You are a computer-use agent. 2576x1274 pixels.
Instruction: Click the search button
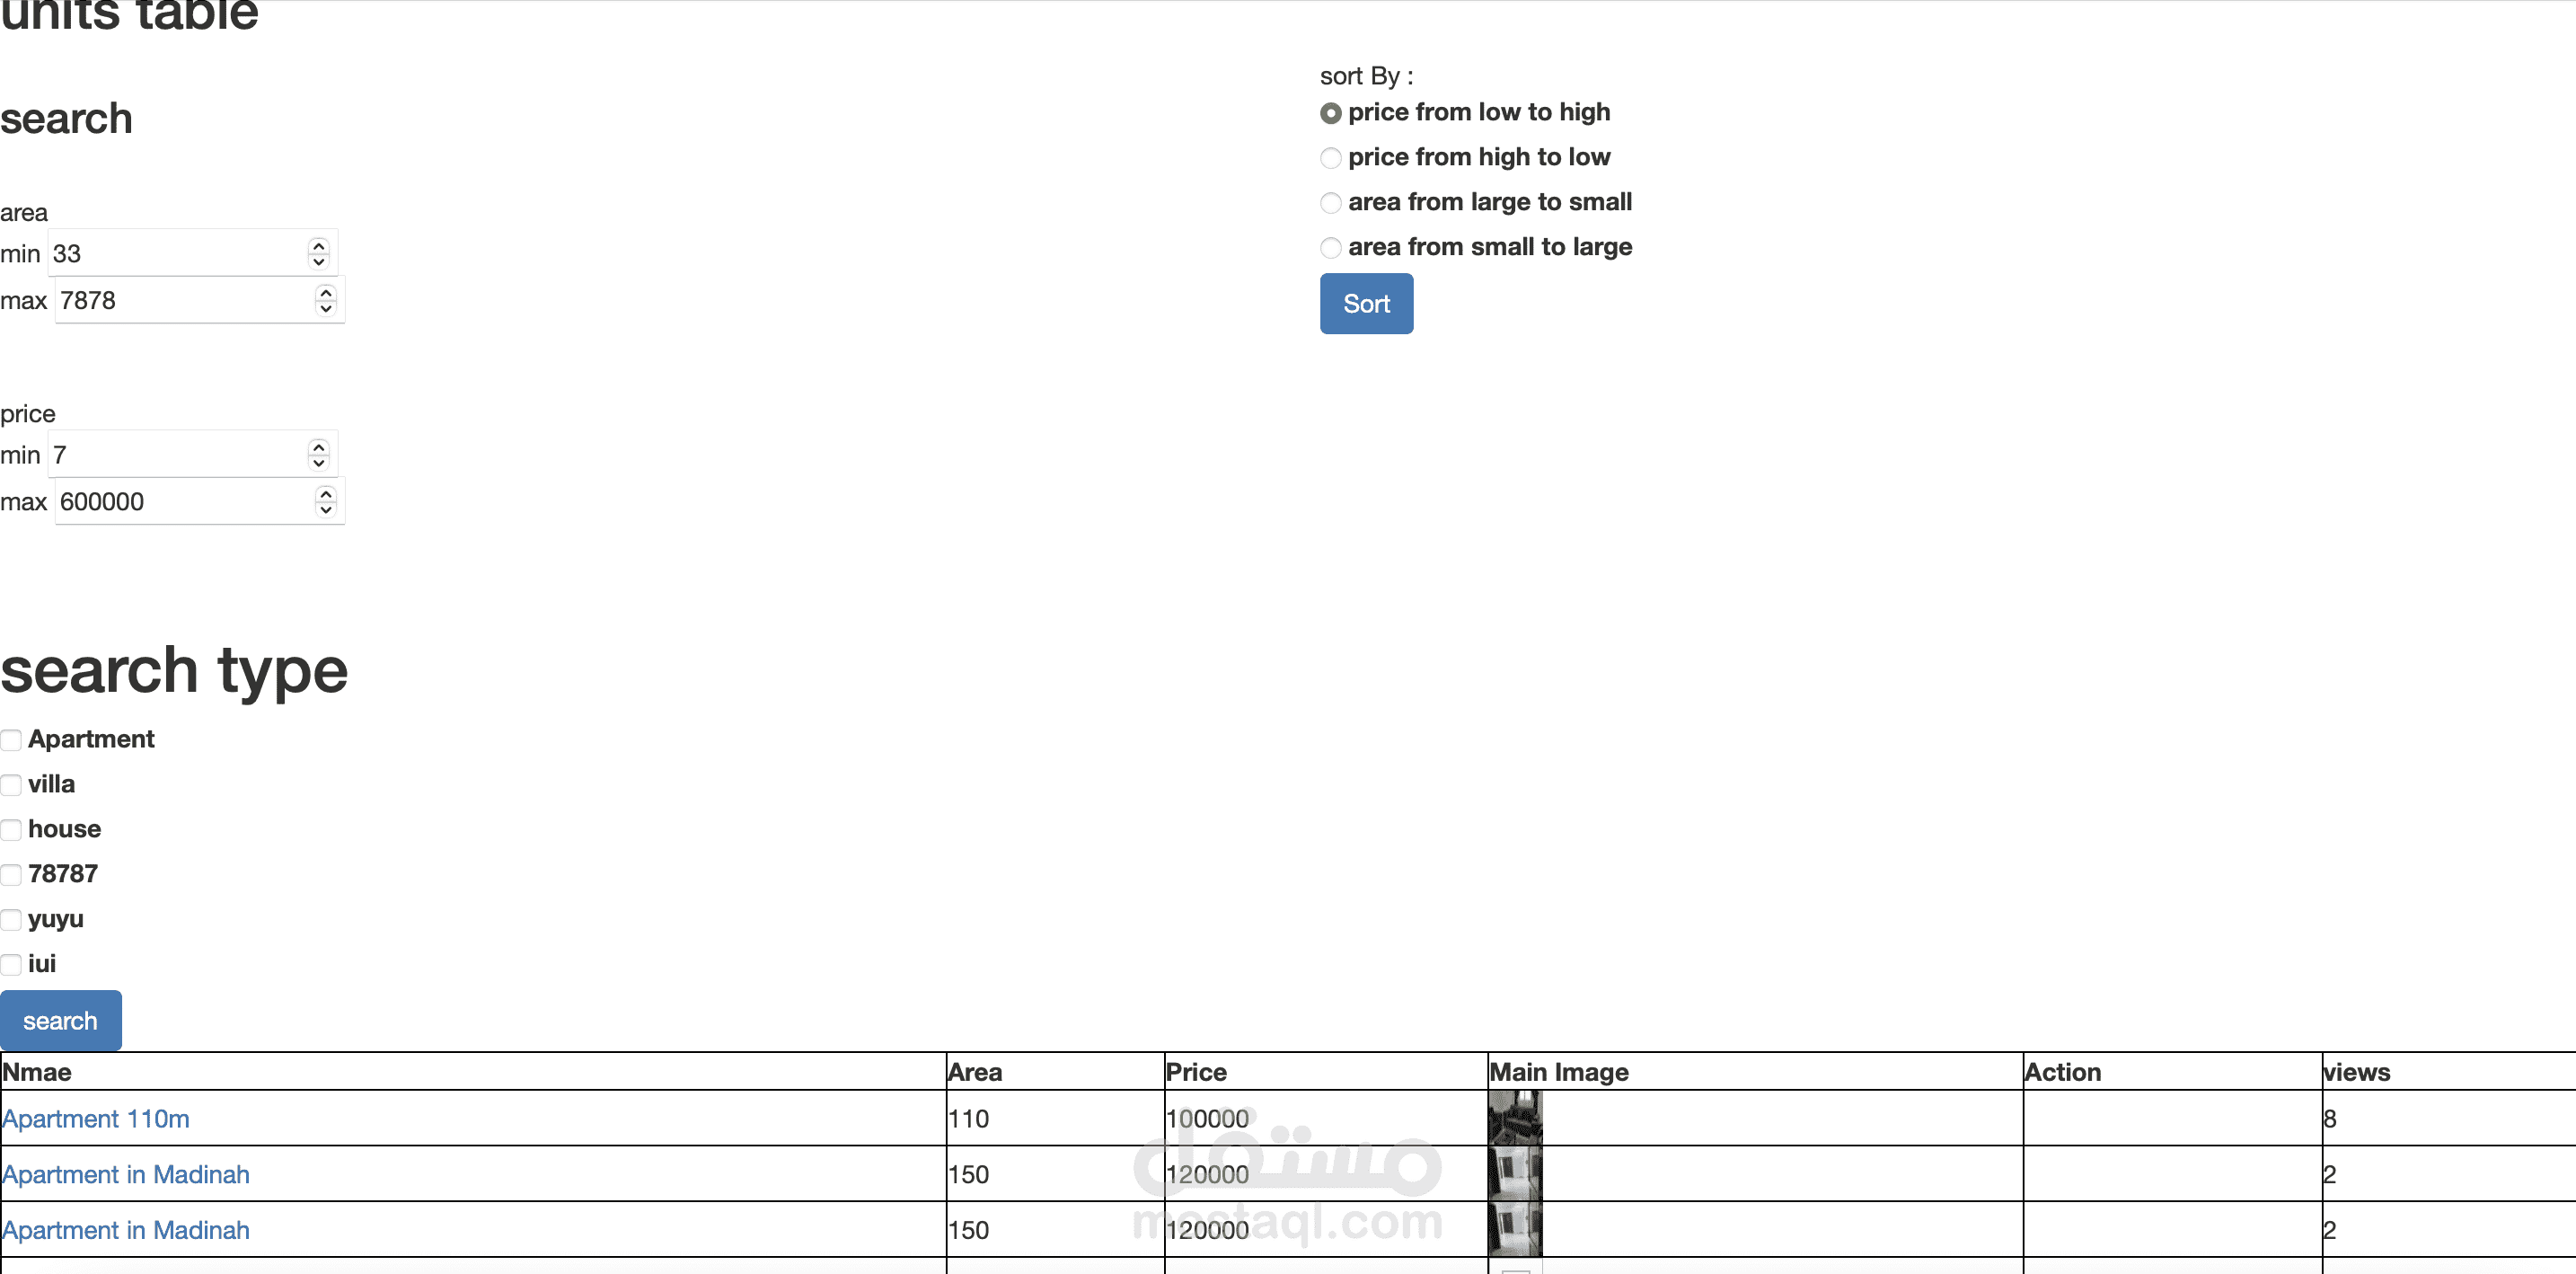point(61,1021)
